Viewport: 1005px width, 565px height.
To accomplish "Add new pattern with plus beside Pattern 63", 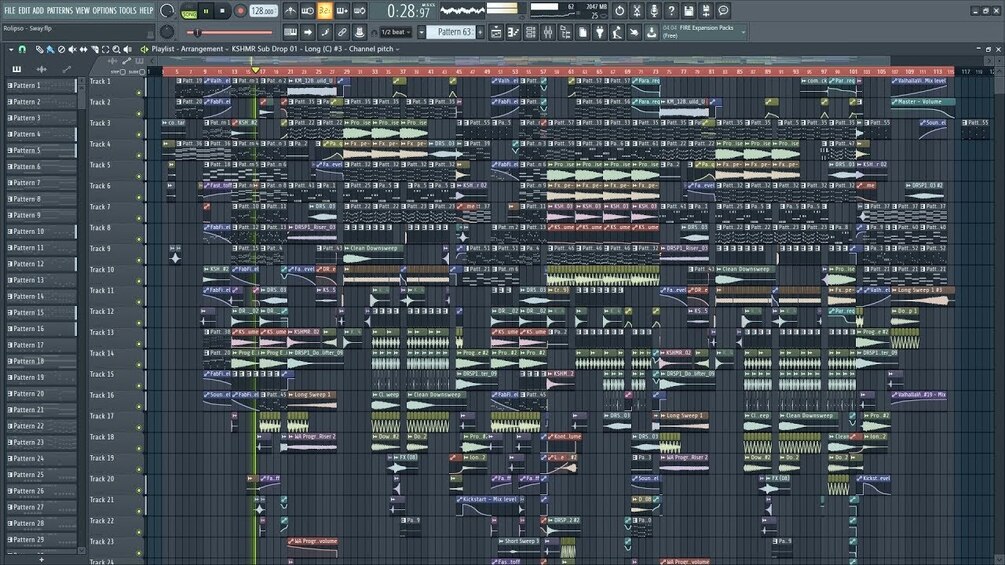I will [x=480, y=32].
